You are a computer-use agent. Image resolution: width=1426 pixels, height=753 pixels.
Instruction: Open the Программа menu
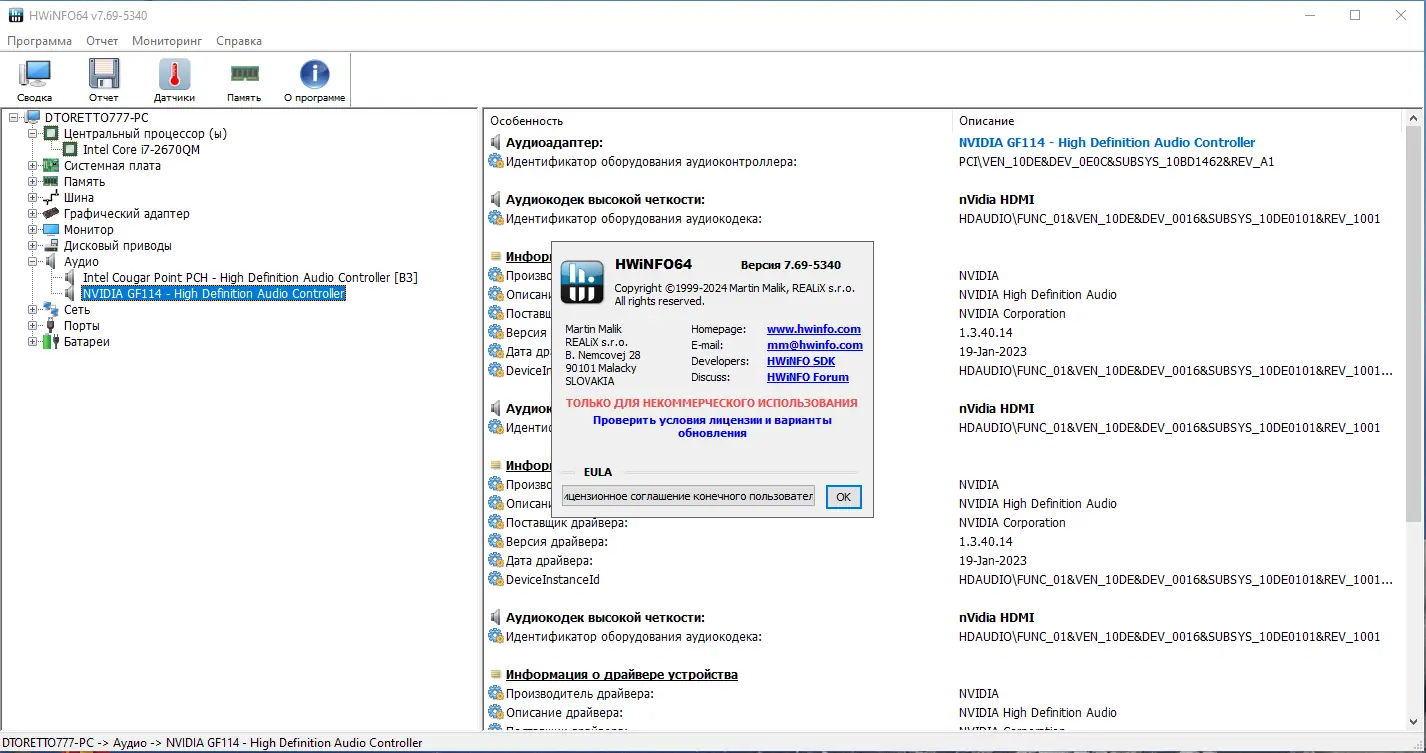[40, 41]
